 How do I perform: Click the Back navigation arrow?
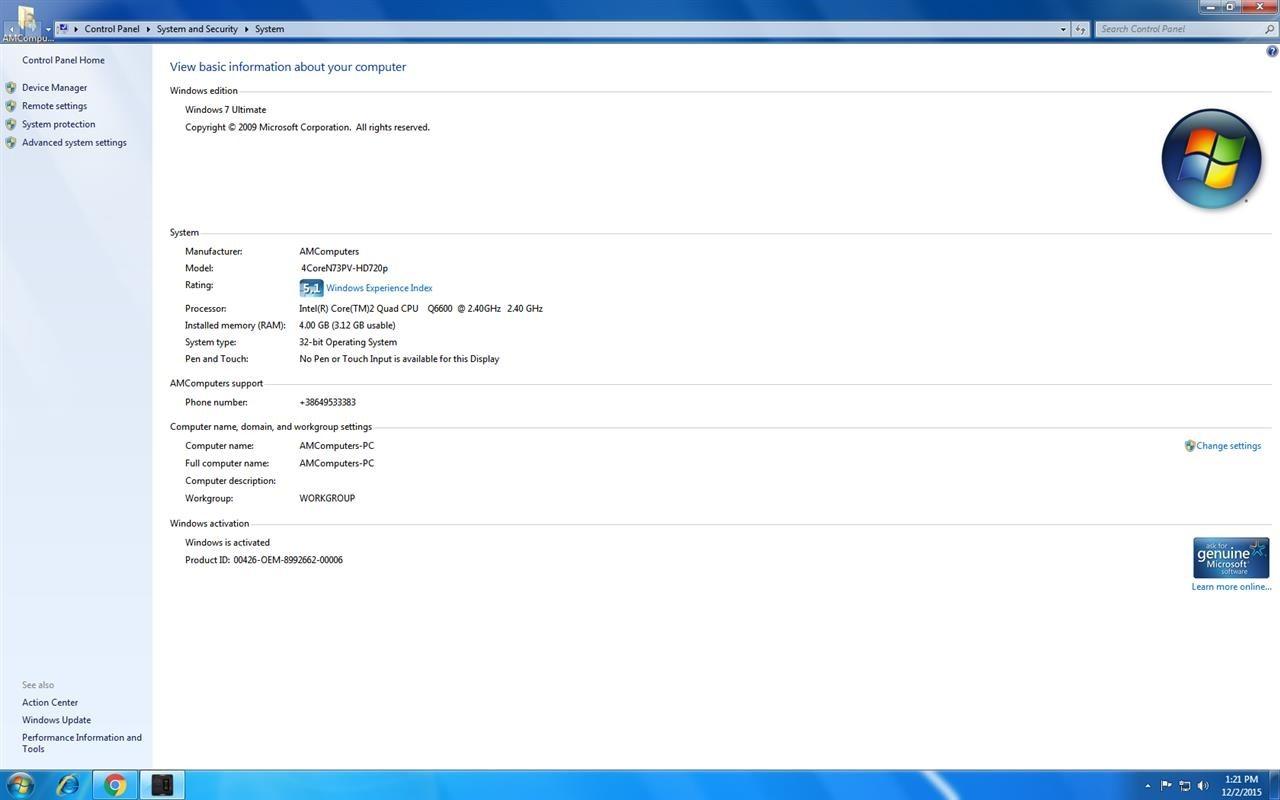(x=11, y=29)
